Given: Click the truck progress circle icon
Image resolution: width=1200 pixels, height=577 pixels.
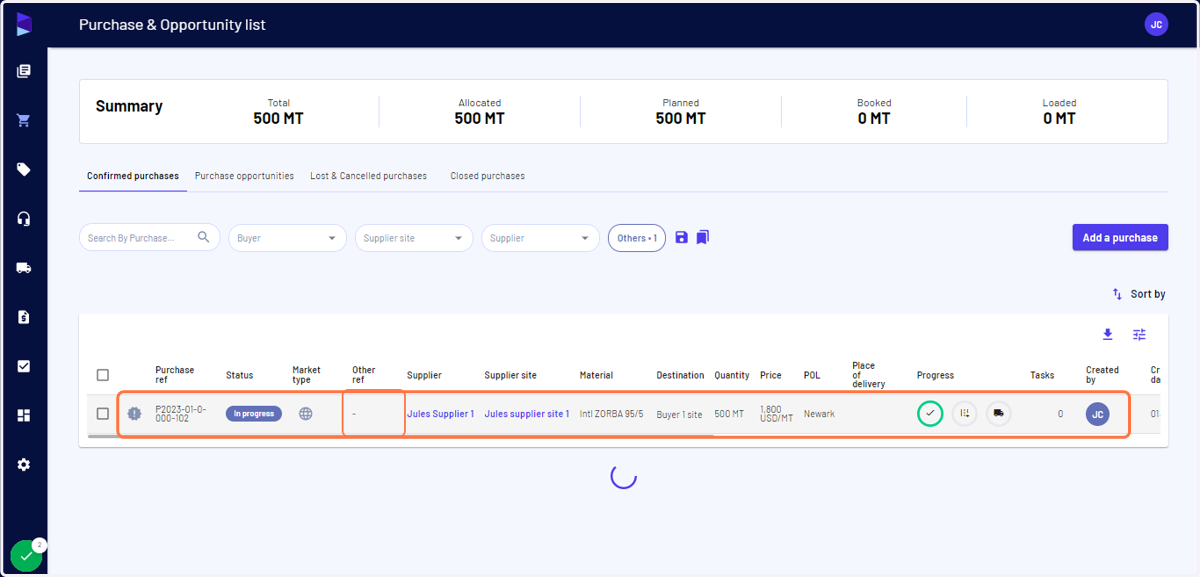Looking at the screenshot, I should point(998,413).
